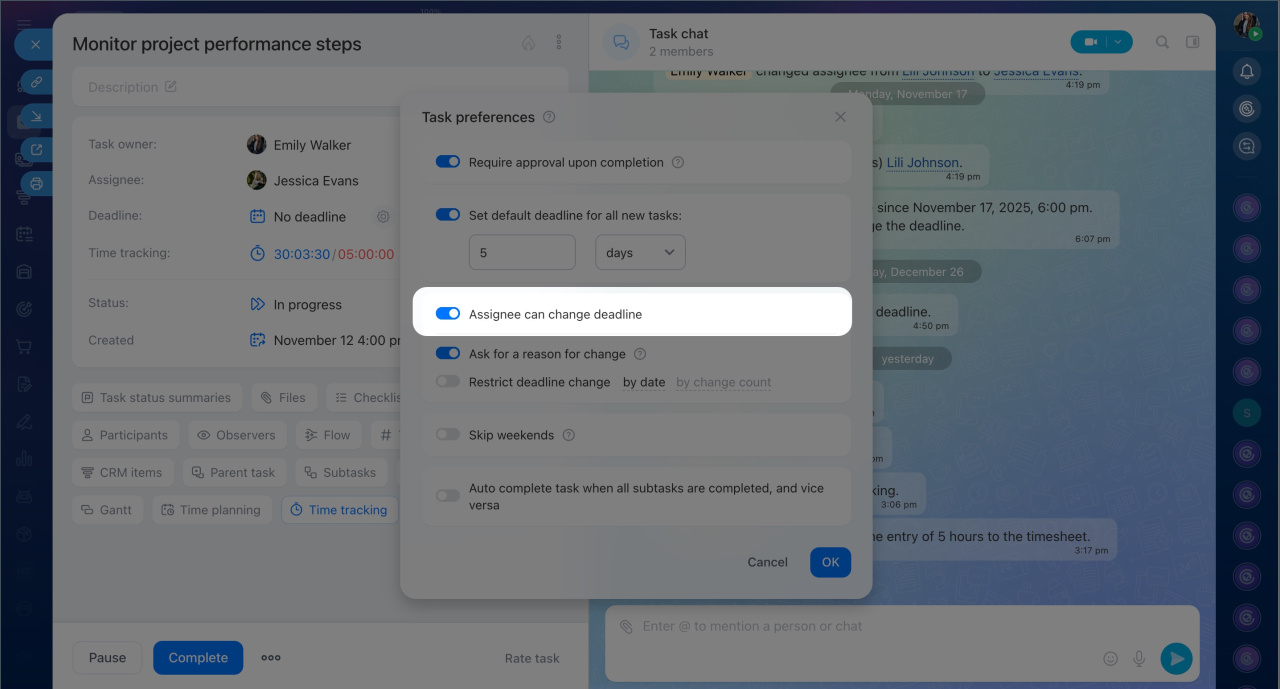Cancel the Task preferences dialog

pos(767,562)
